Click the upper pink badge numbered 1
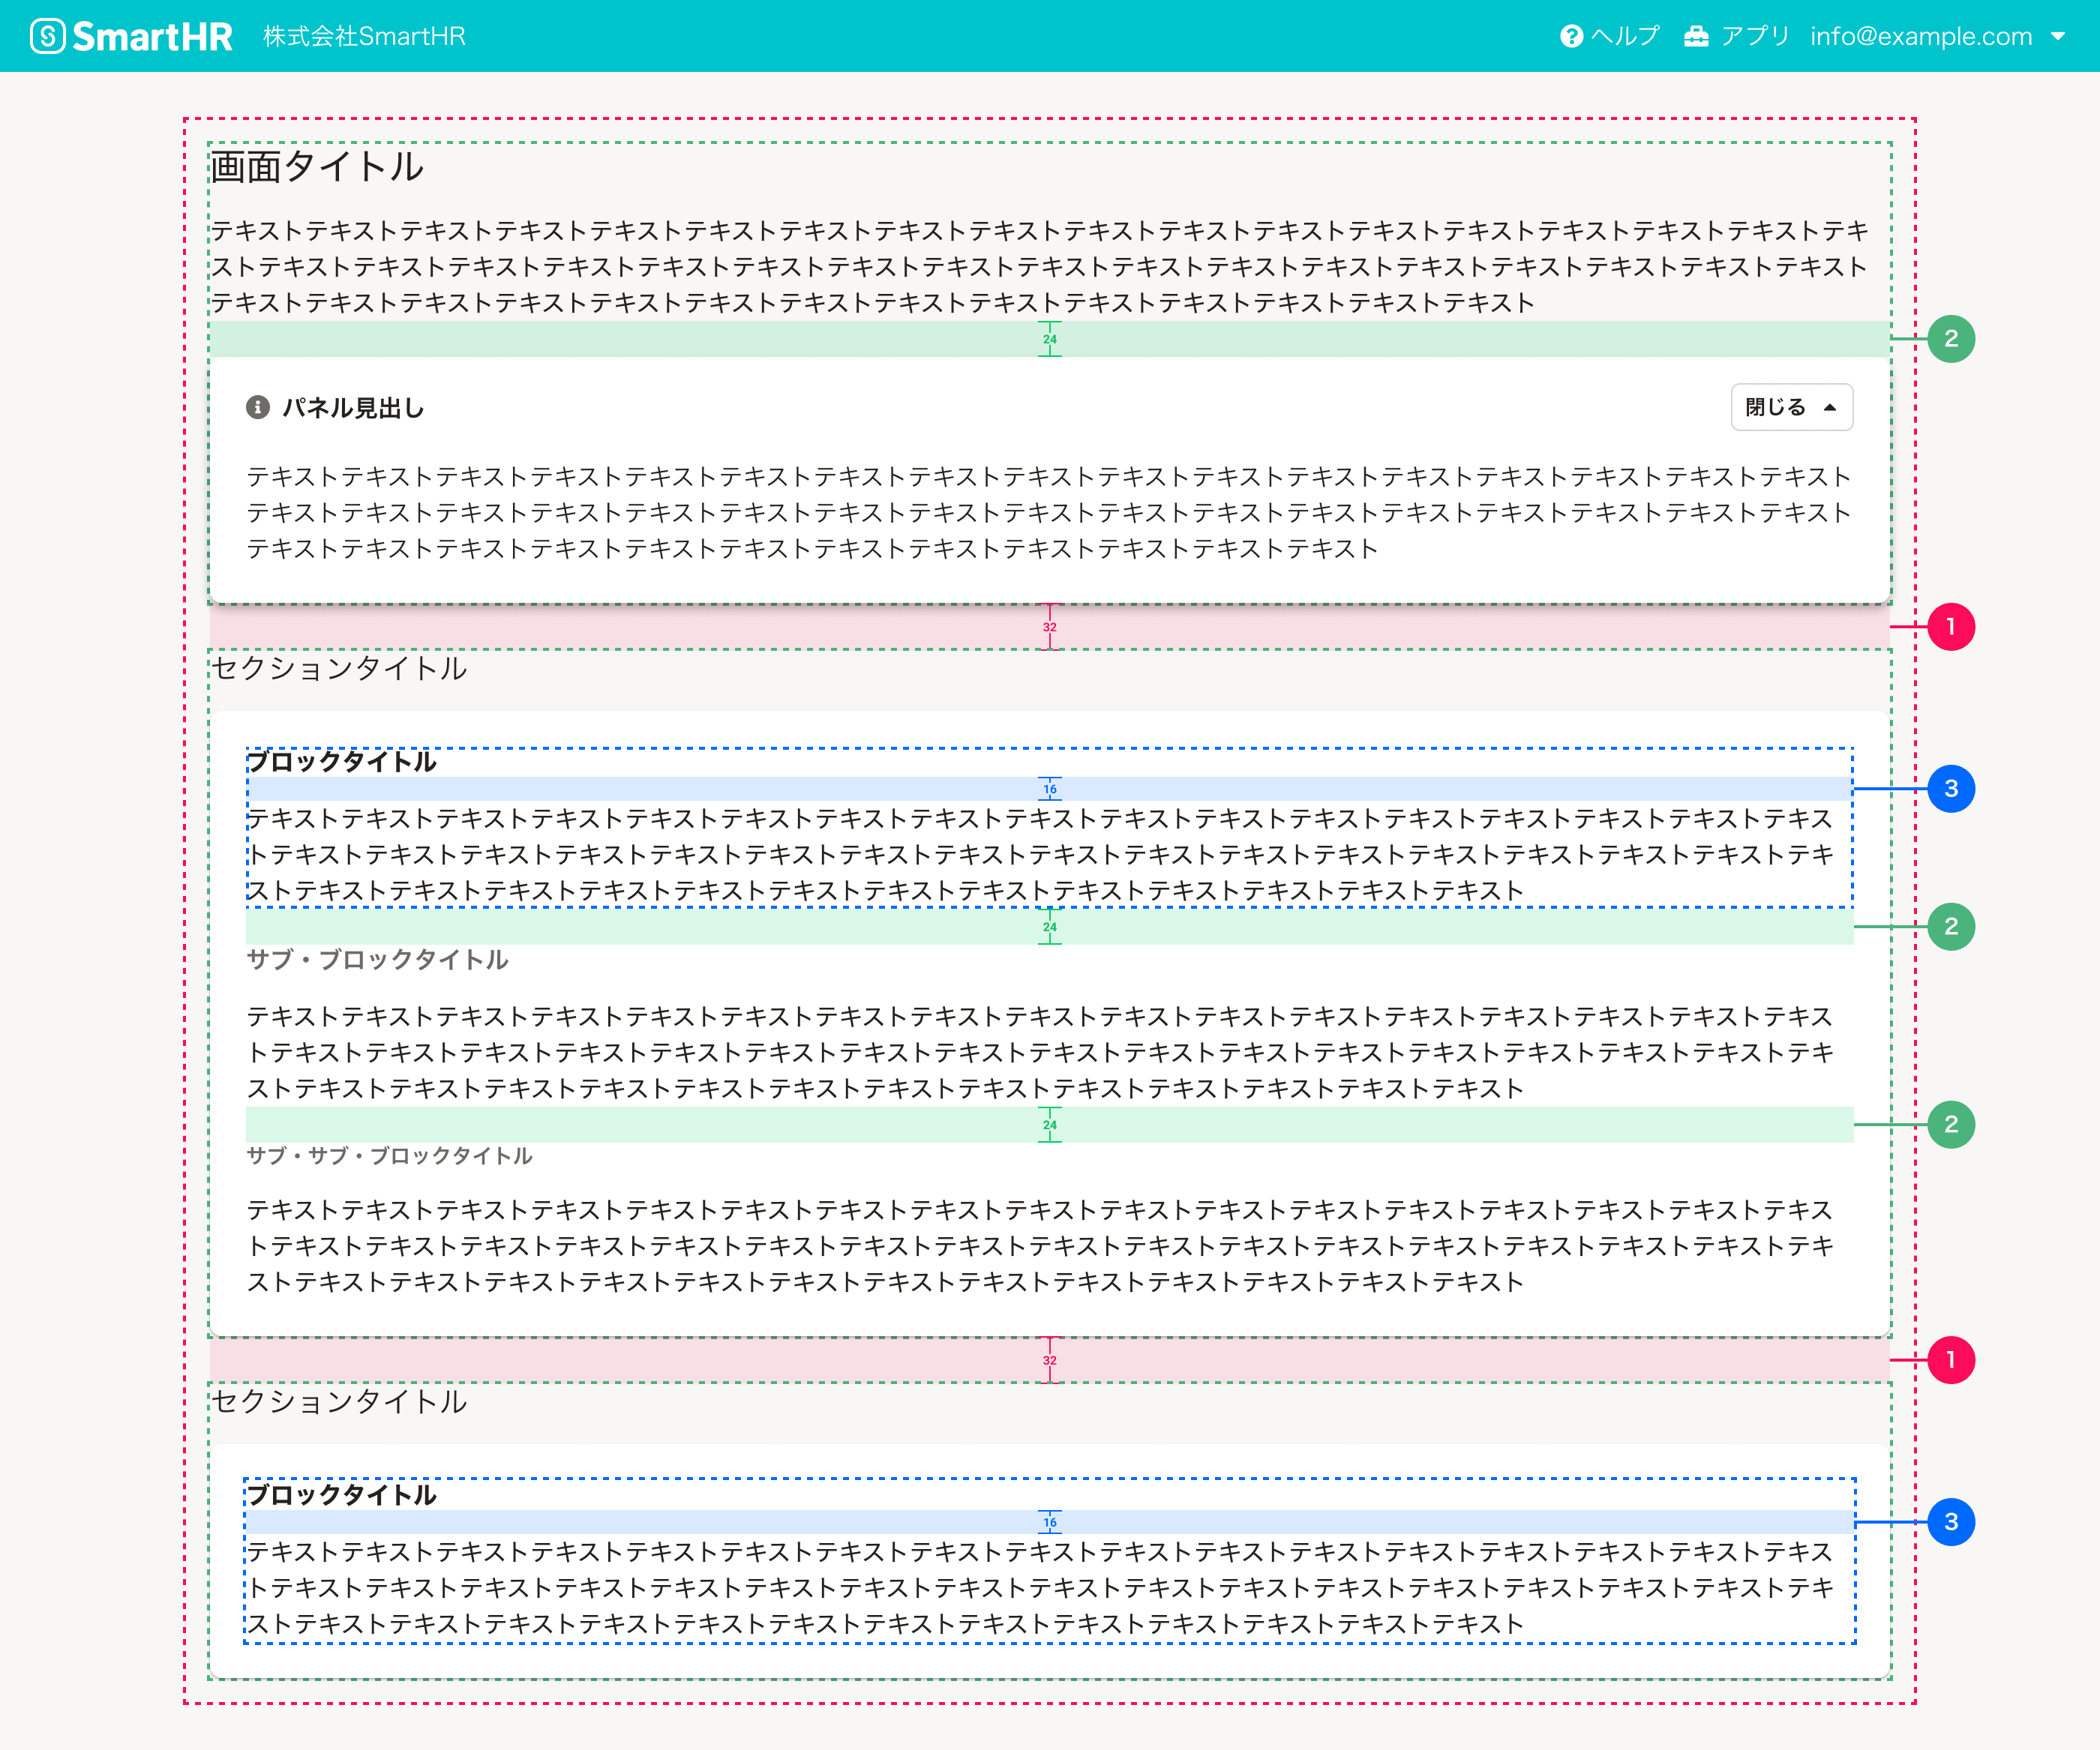This screenshot has height=1750, width=2100. click(x=1950, y=627)
